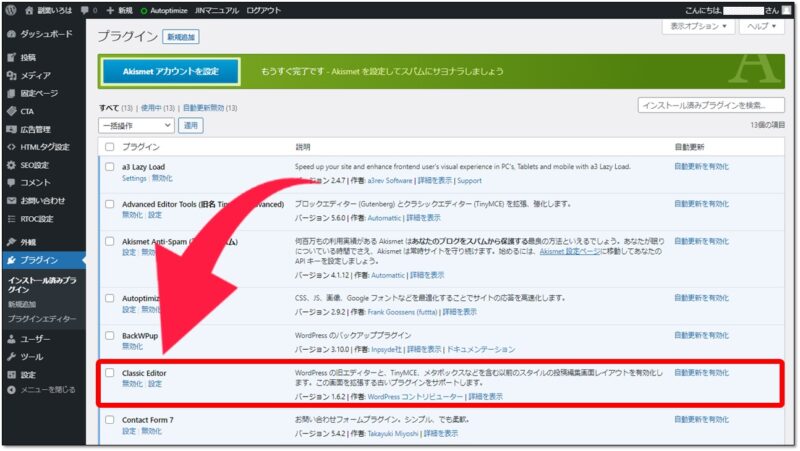Open メディア in the sidebar
This screenshot has width=800, height=451.
[29, 75]
